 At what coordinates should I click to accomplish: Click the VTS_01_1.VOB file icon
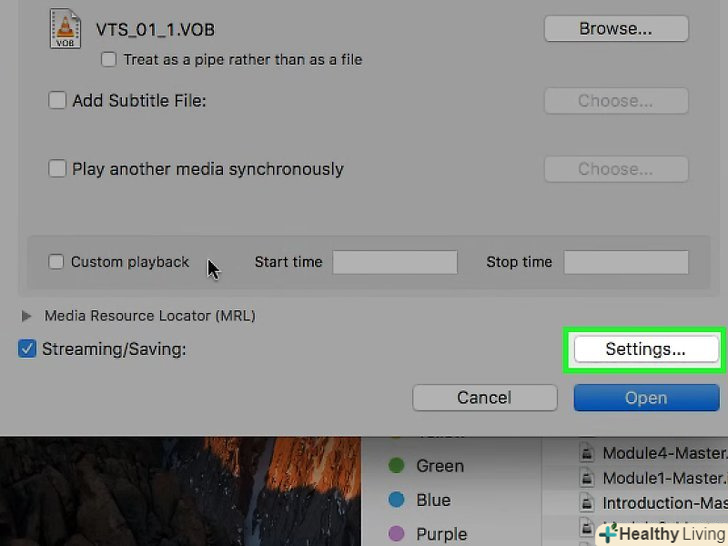(x=64, y=29)
